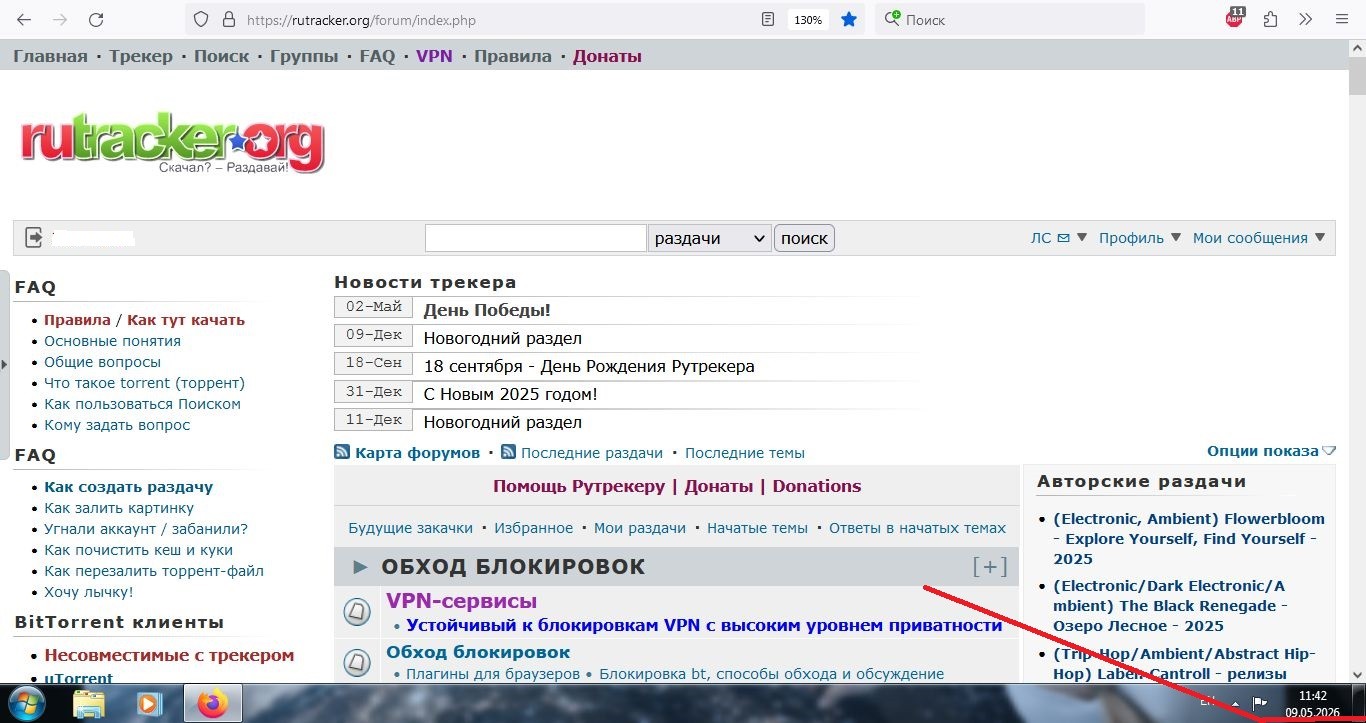Expand Опции показа options
This screenshot has width=1366, height=723.
click(x=1271, y=451)
